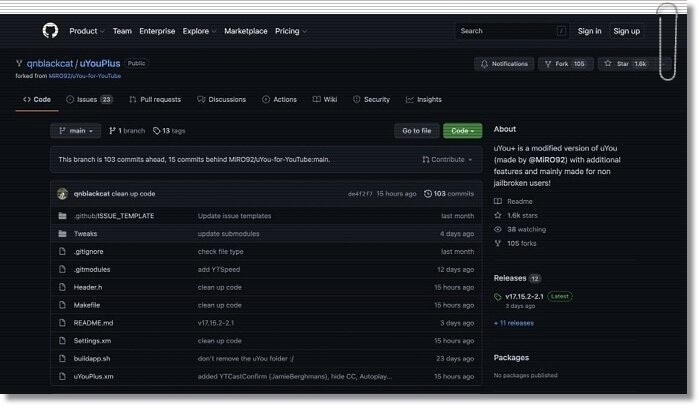699x406 pixels.
Task: Open the MIRO92/uYou-for-YouTube fork source link
Action: pyautogui.click(x=85, y=76)
